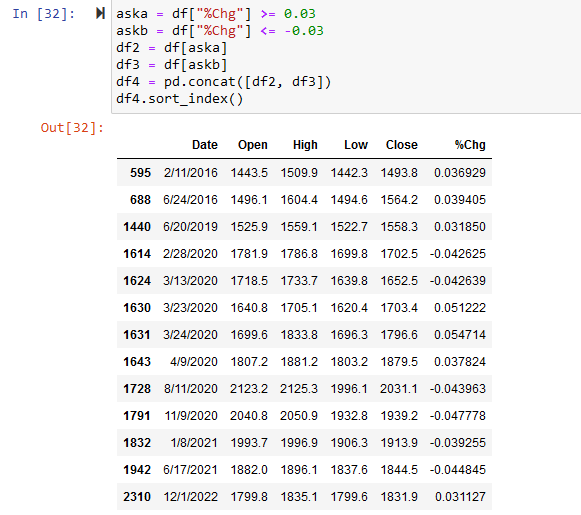The image size is (581, 515).
Task: Click Low value 1932.8
Action: click(x=349, y=416)
